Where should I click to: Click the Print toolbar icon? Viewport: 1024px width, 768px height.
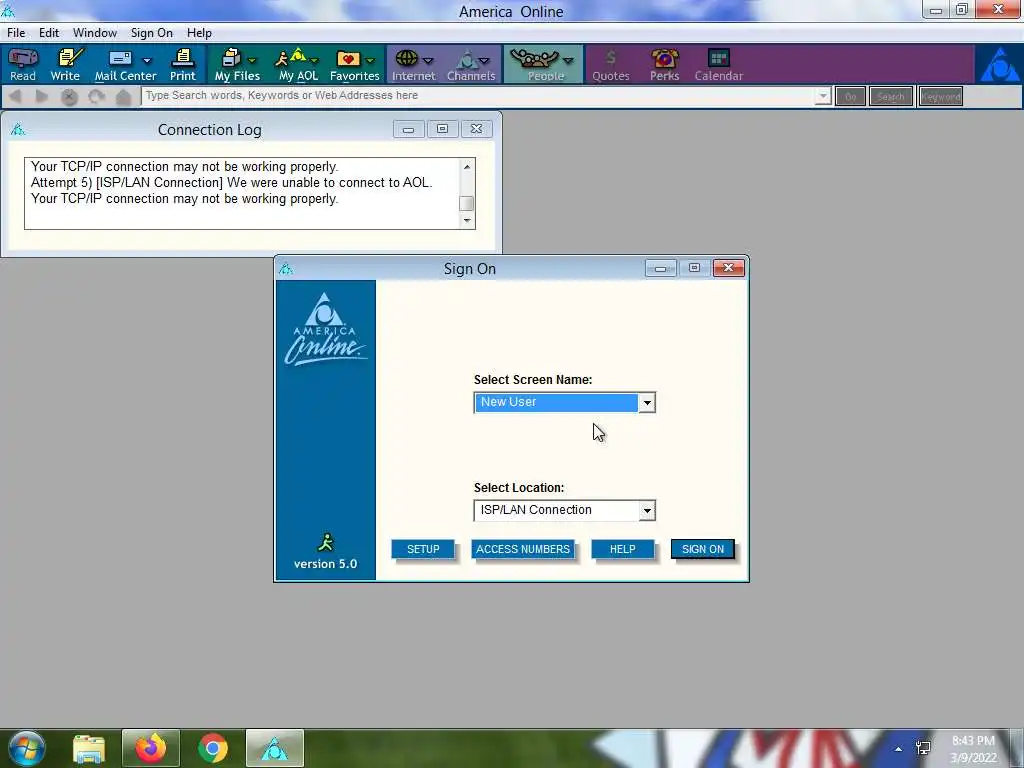183,65
